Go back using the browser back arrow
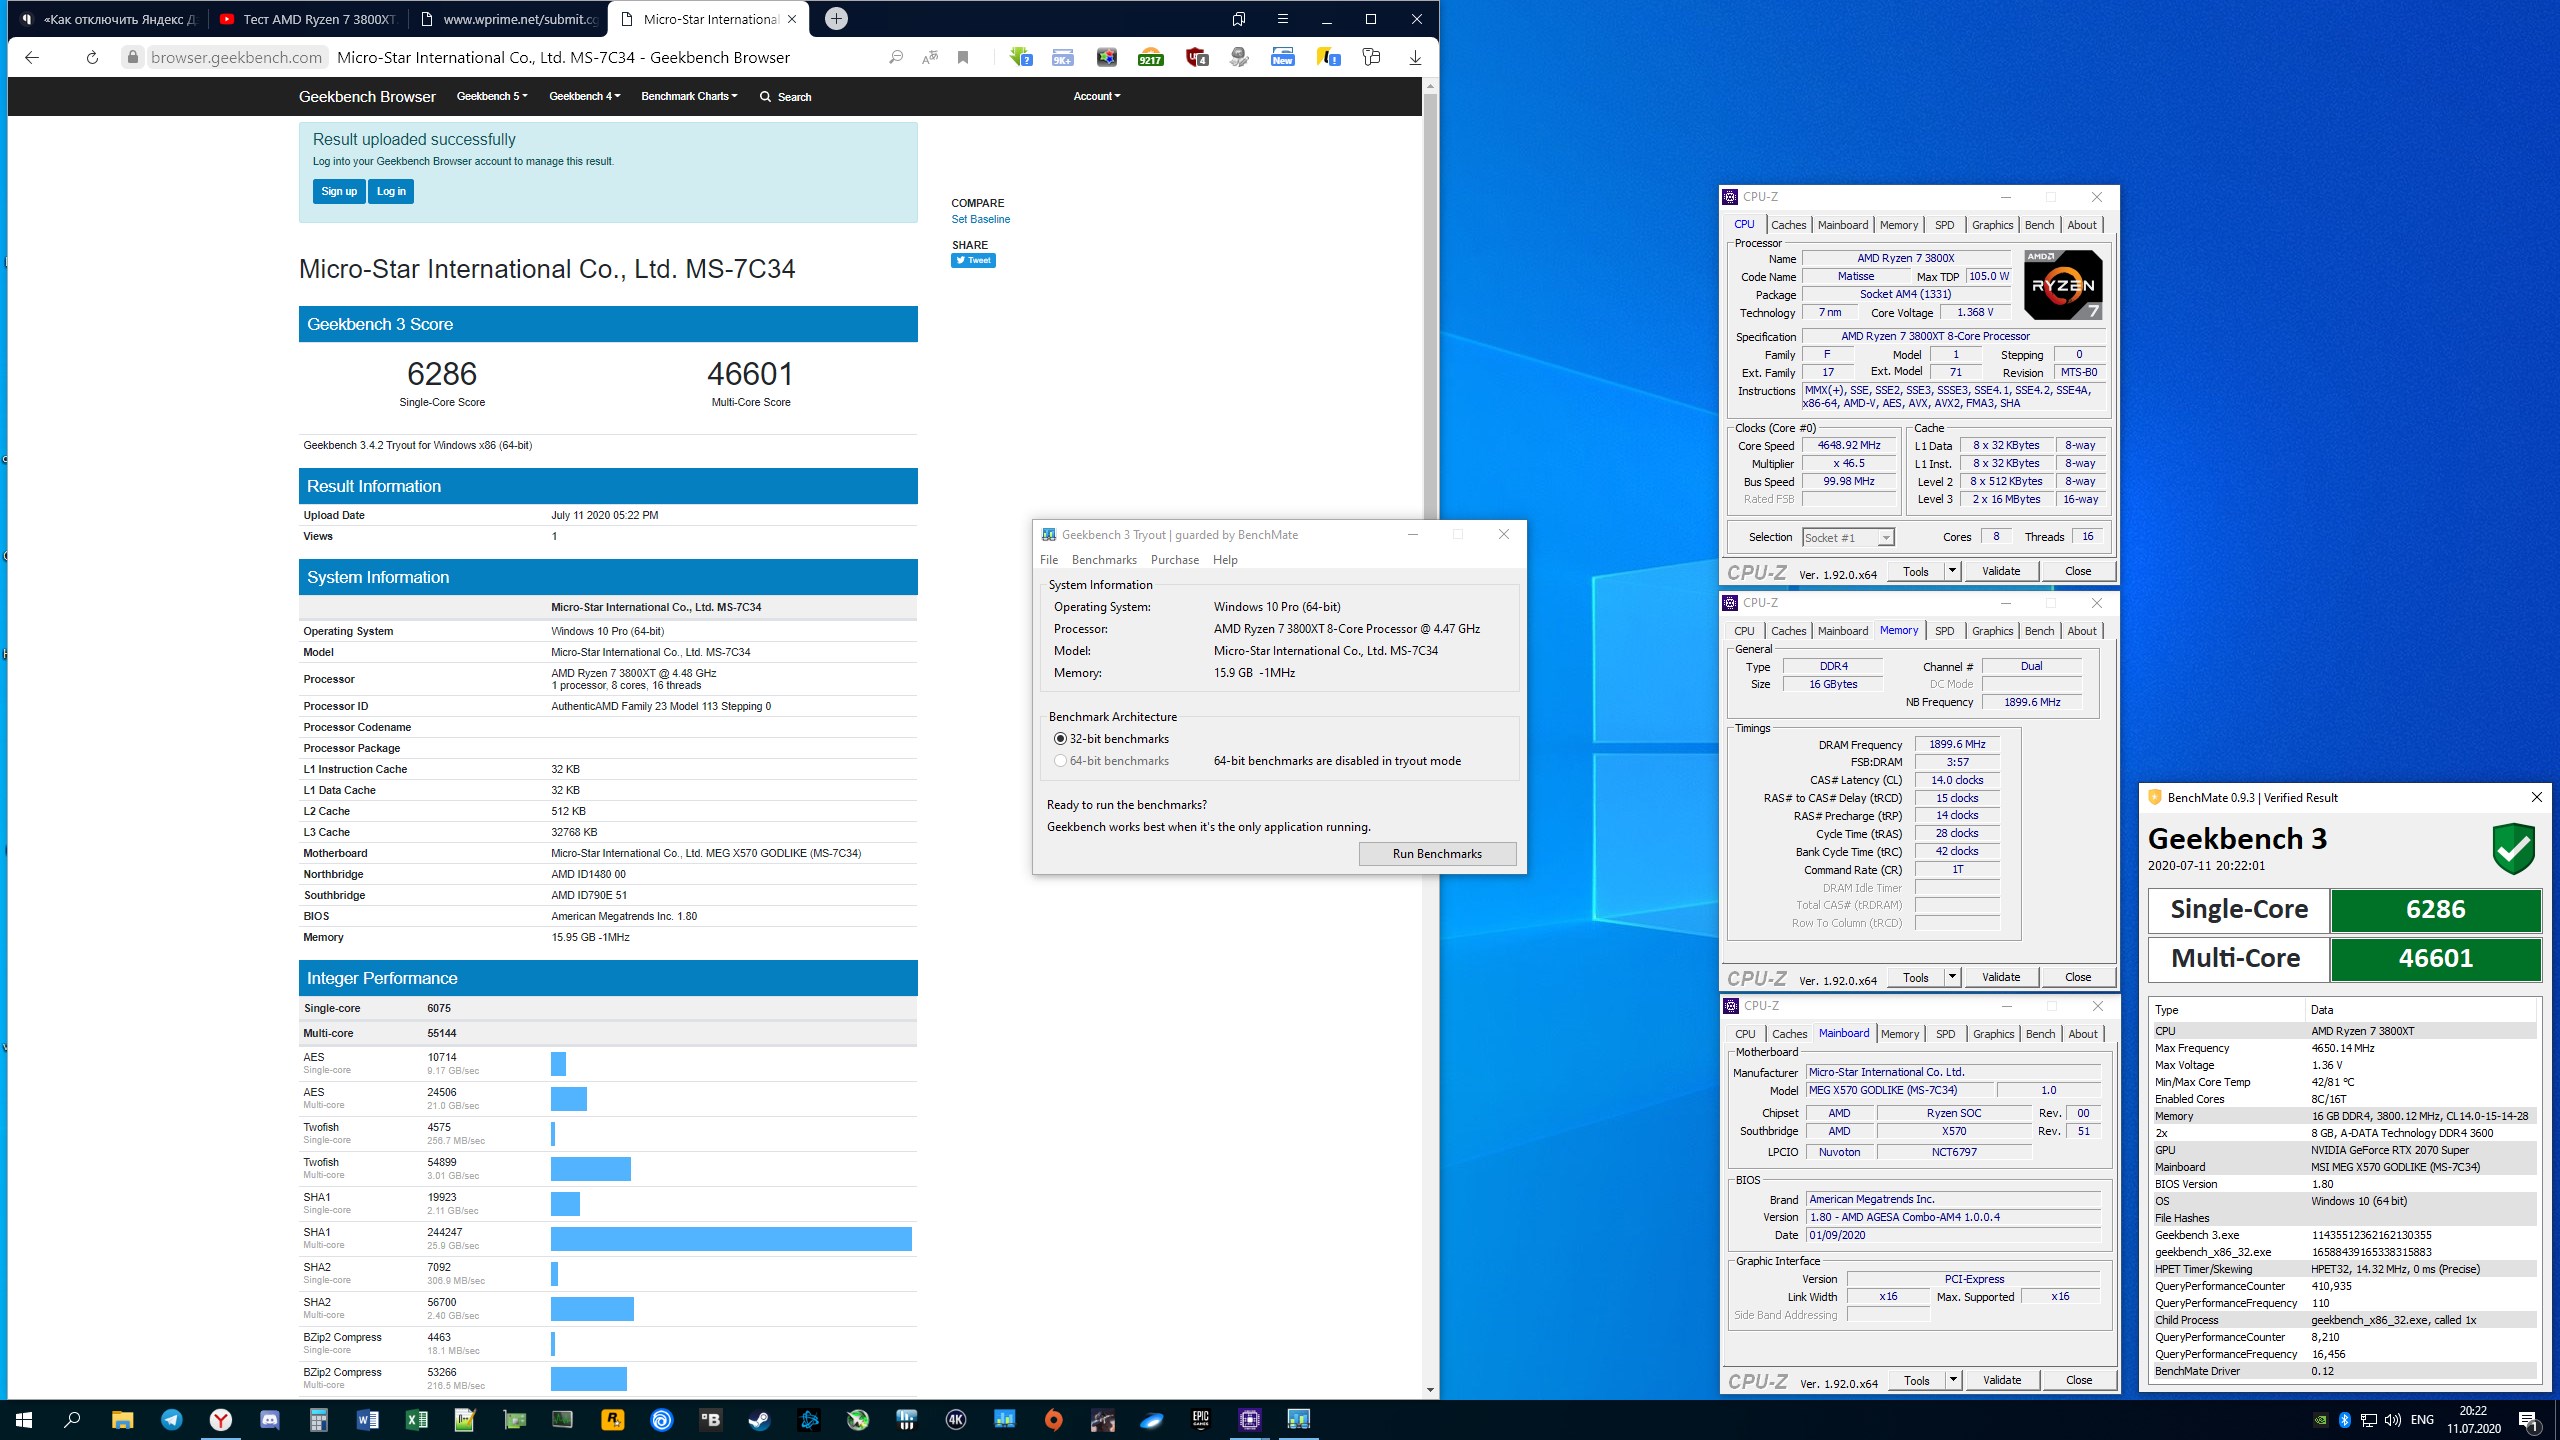The image size is (2560, 1440). (x=32, y=58)
